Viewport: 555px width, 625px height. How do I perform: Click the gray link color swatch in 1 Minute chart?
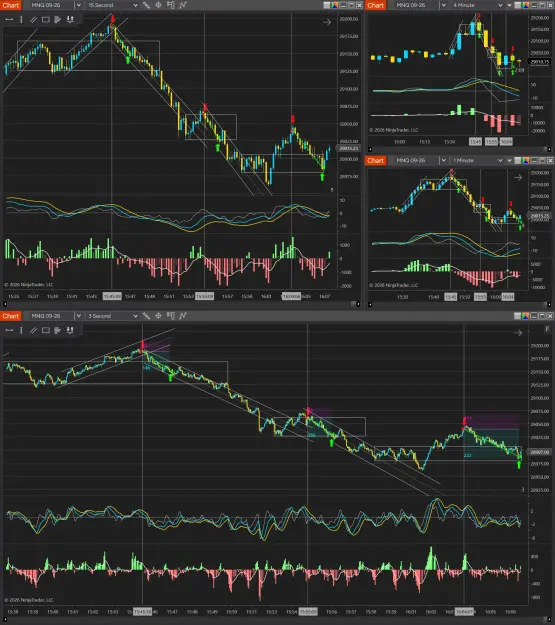click(x=518, y=160)
